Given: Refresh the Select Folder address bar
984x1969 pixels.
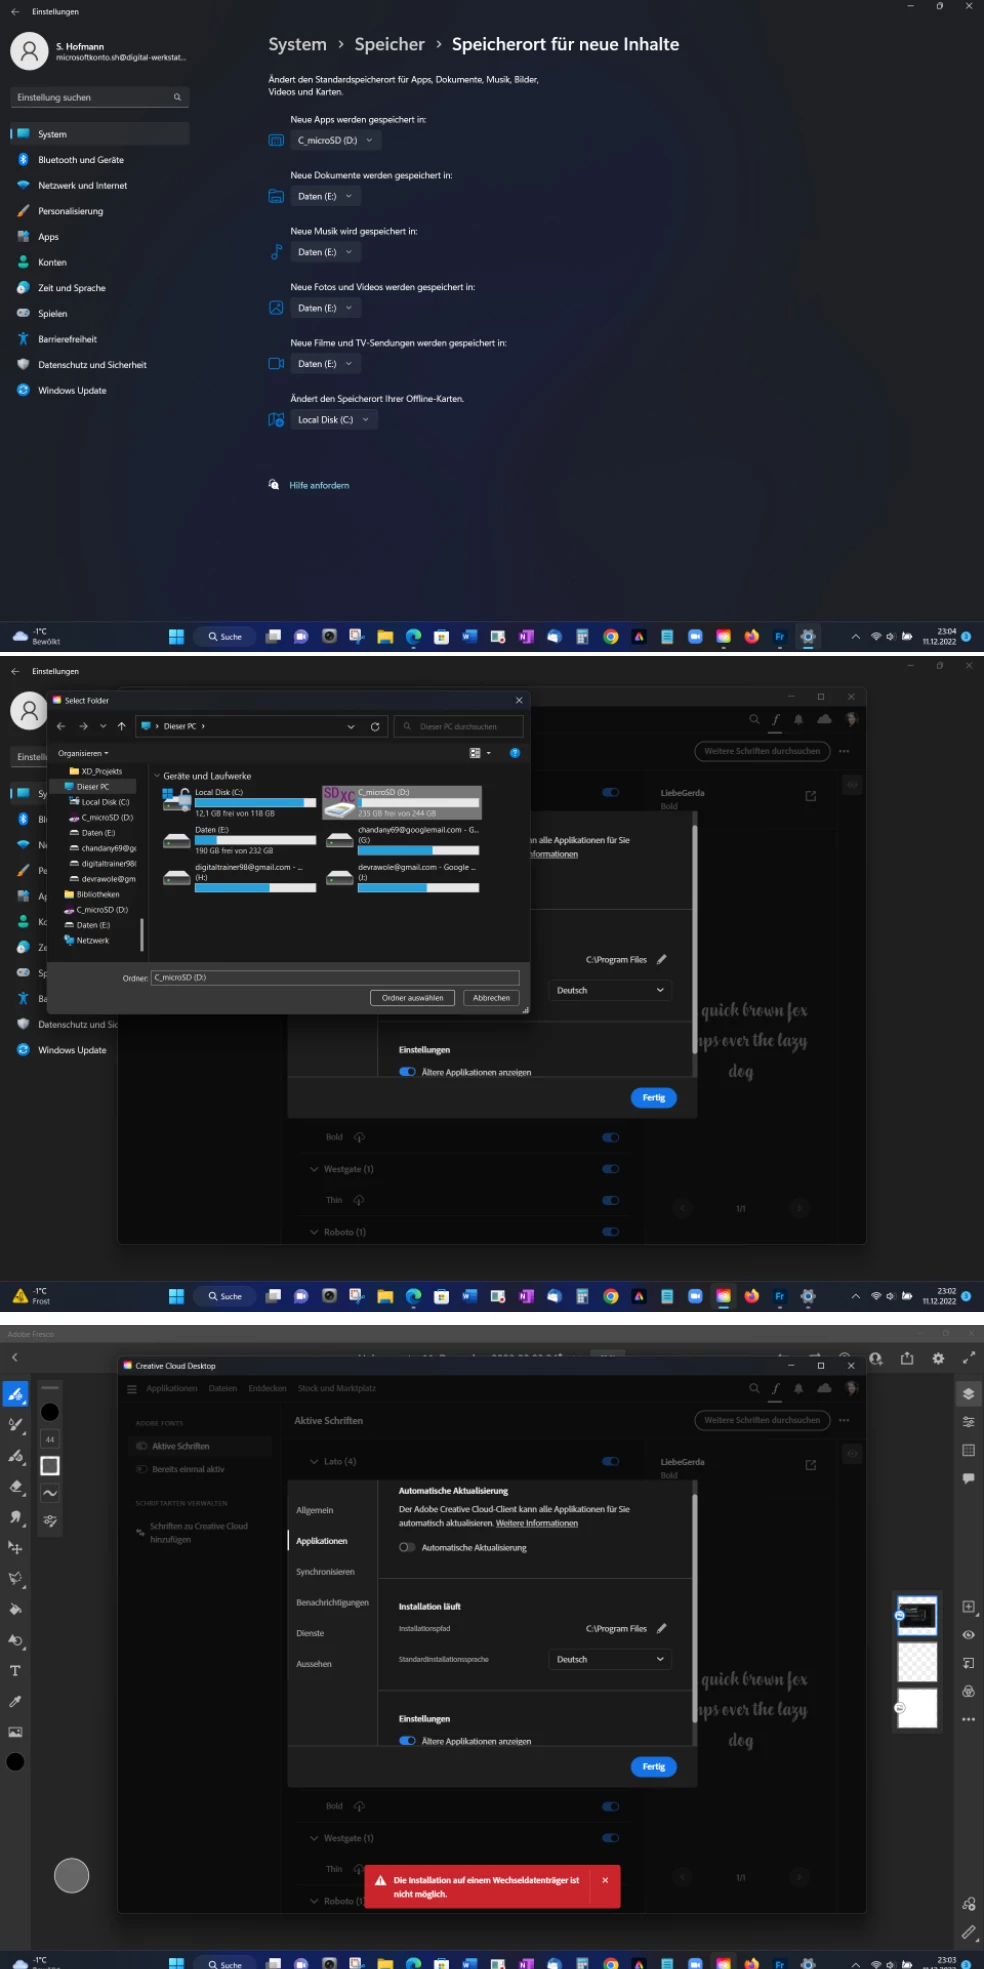Looking at the screenshot, I should coord(375,726).
